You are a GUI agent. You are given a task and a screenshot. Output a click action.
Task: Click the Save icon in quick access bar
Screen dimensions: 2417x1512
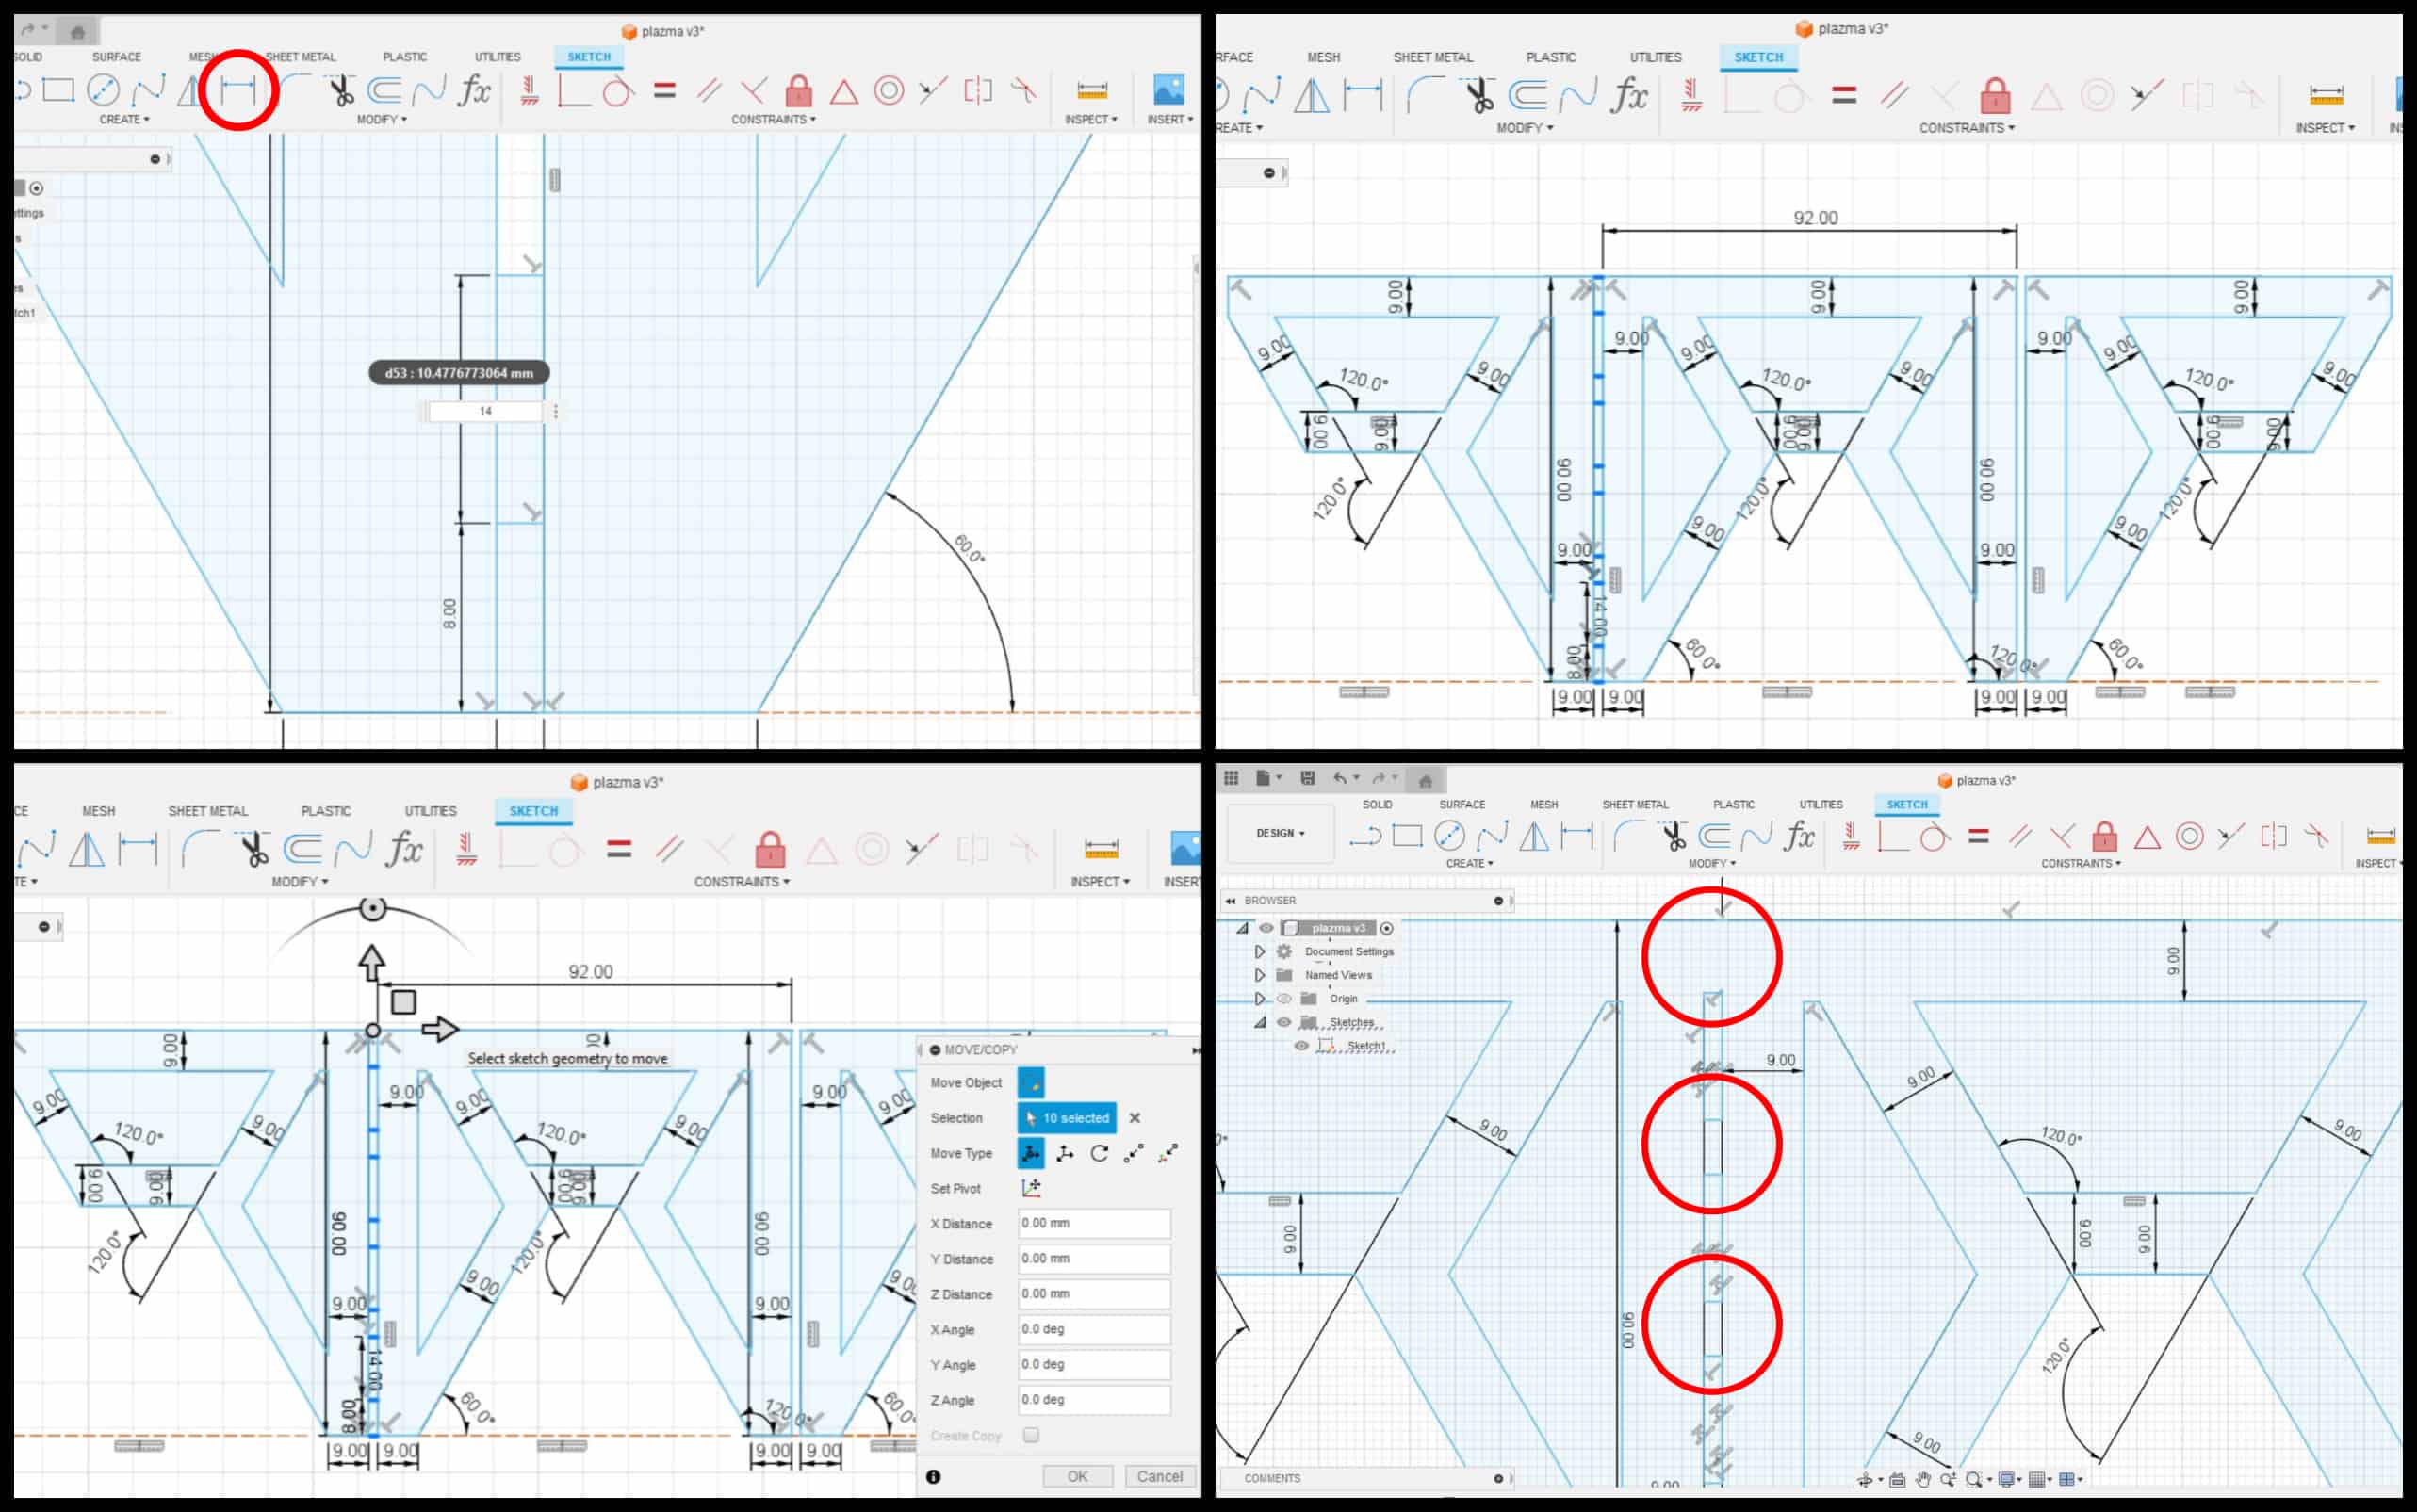(x=1307, y=778)
